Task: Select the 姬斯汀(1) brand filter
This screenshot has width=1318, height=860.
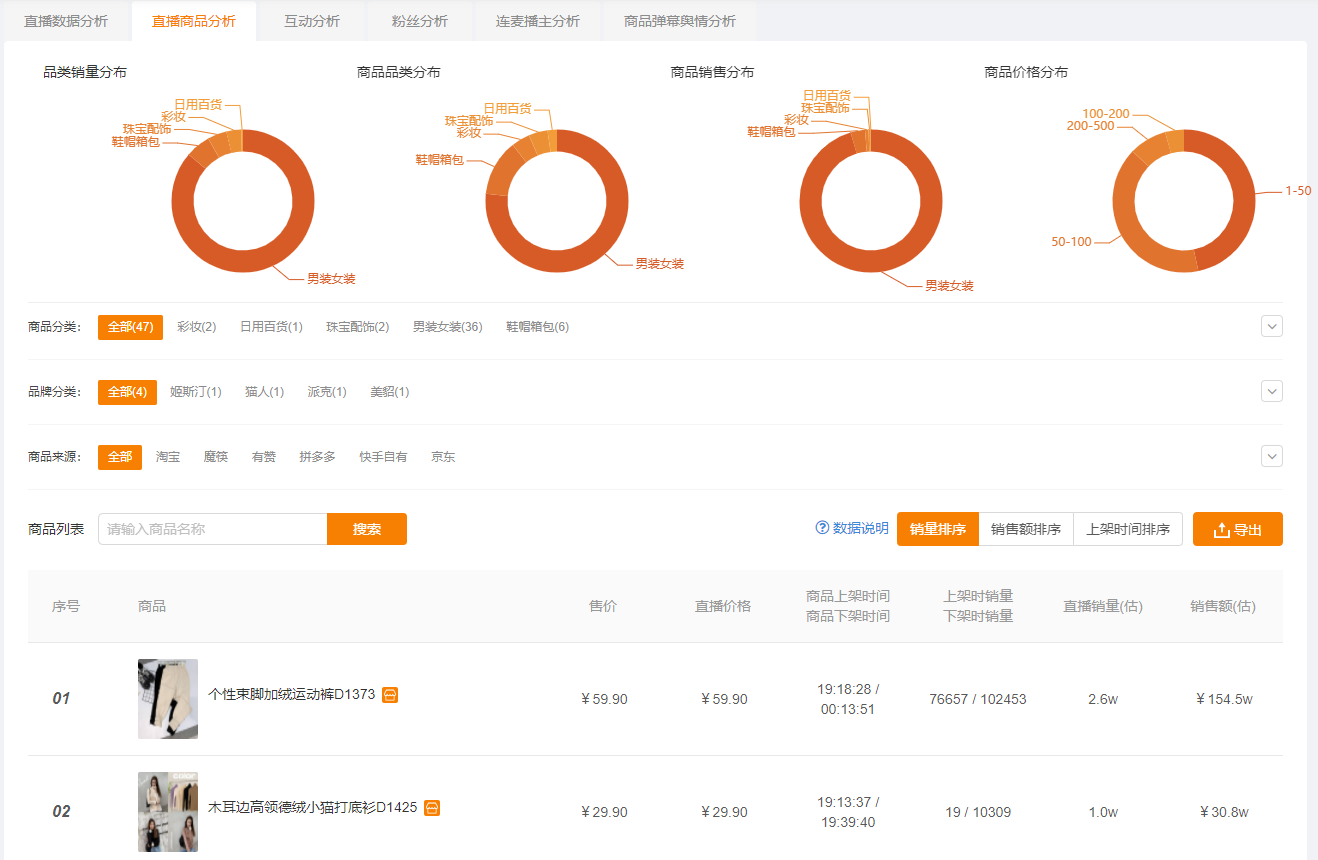Action: pyautogui.click(x=196, y=391)
